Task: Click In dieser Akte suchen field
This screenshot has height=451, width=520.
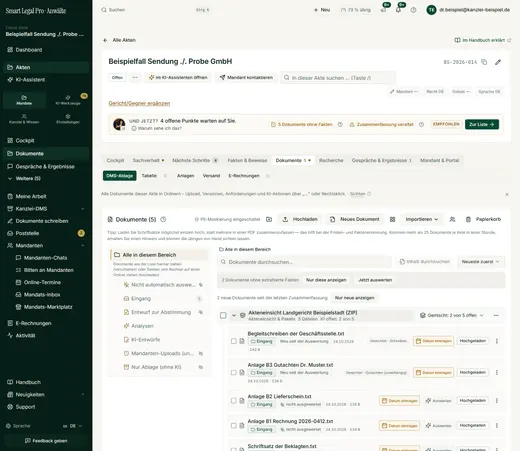Action: pos(338,78)
